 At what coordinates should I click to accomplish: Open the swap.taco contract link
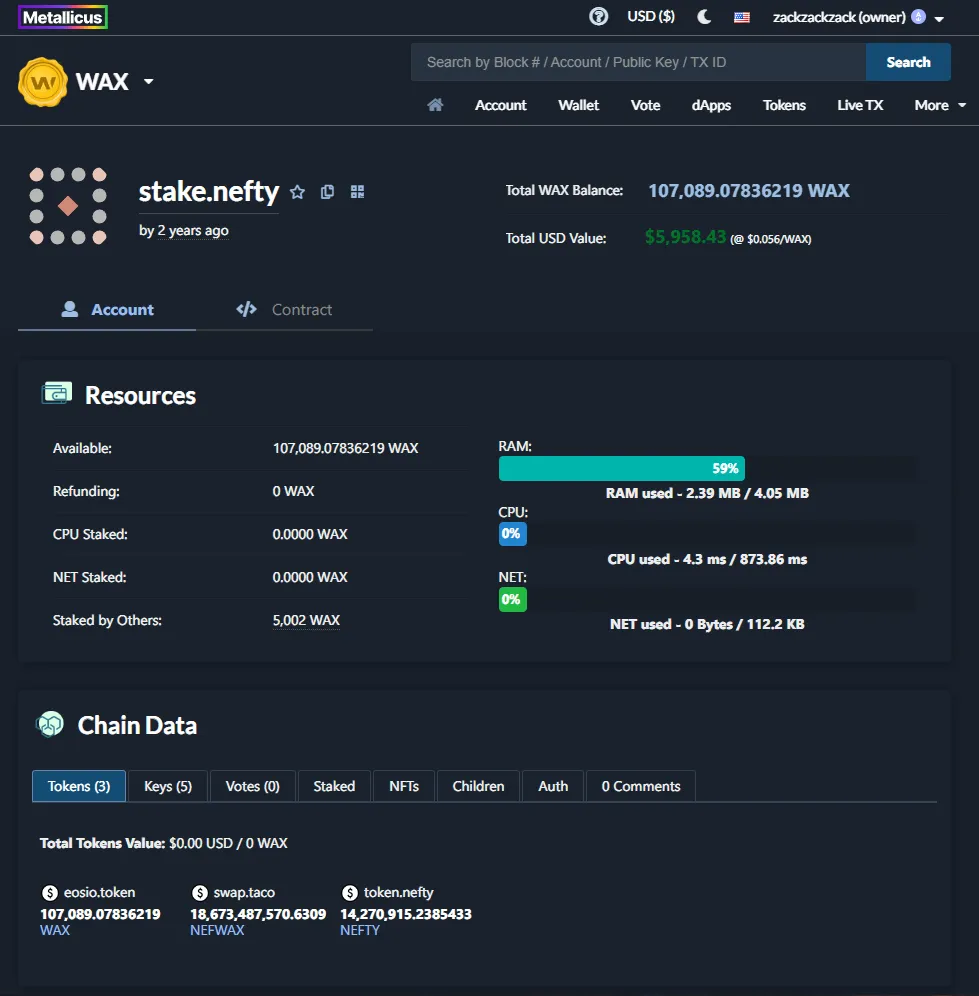(x=244, y=892)
